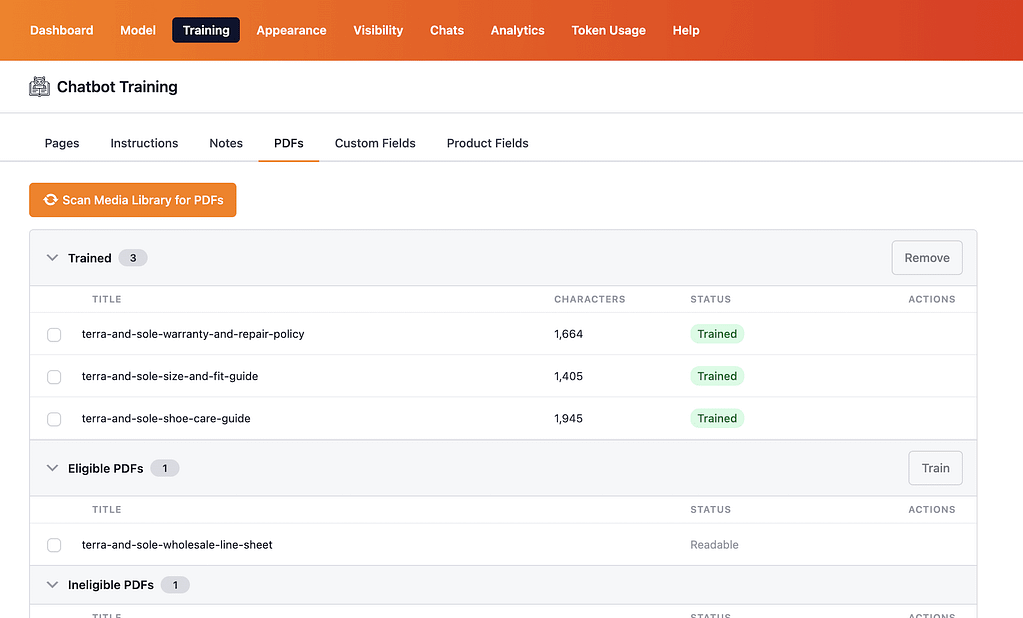Click the Chatbot Training robot icon
The height and width of the screenshot is (618, 1023).
tap(39, 87)
